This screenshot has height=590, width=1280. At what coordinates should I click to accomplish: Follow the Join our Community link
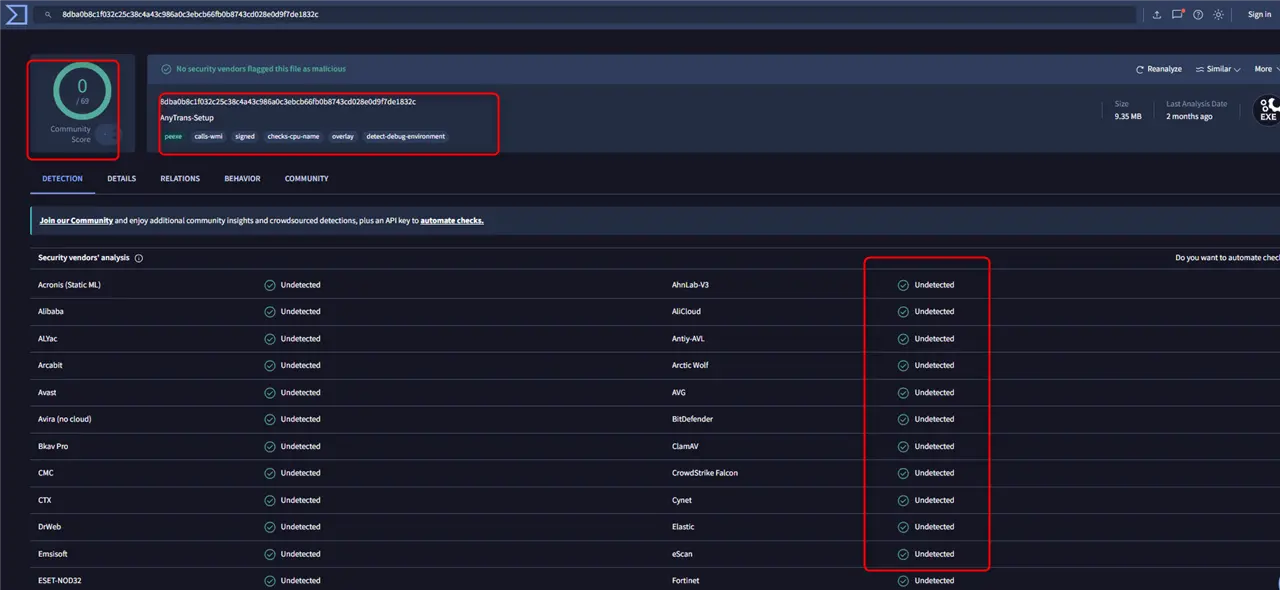76,220
